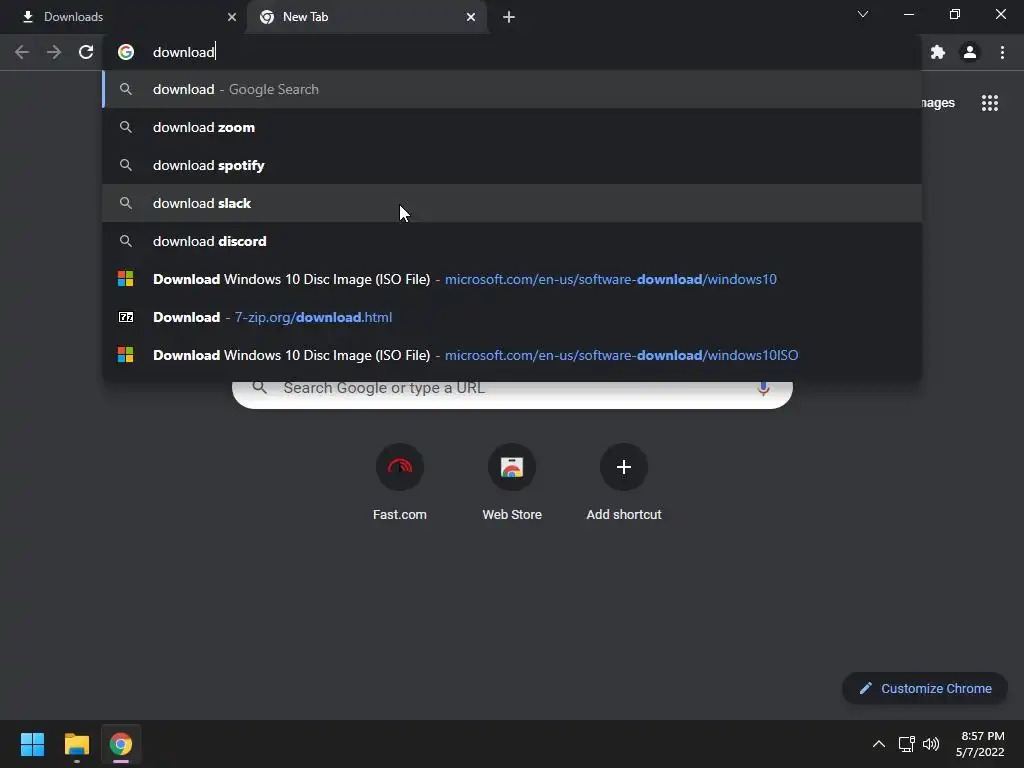Click Customize Chrome button
The image size is (1024, 768).
(925, 688)
